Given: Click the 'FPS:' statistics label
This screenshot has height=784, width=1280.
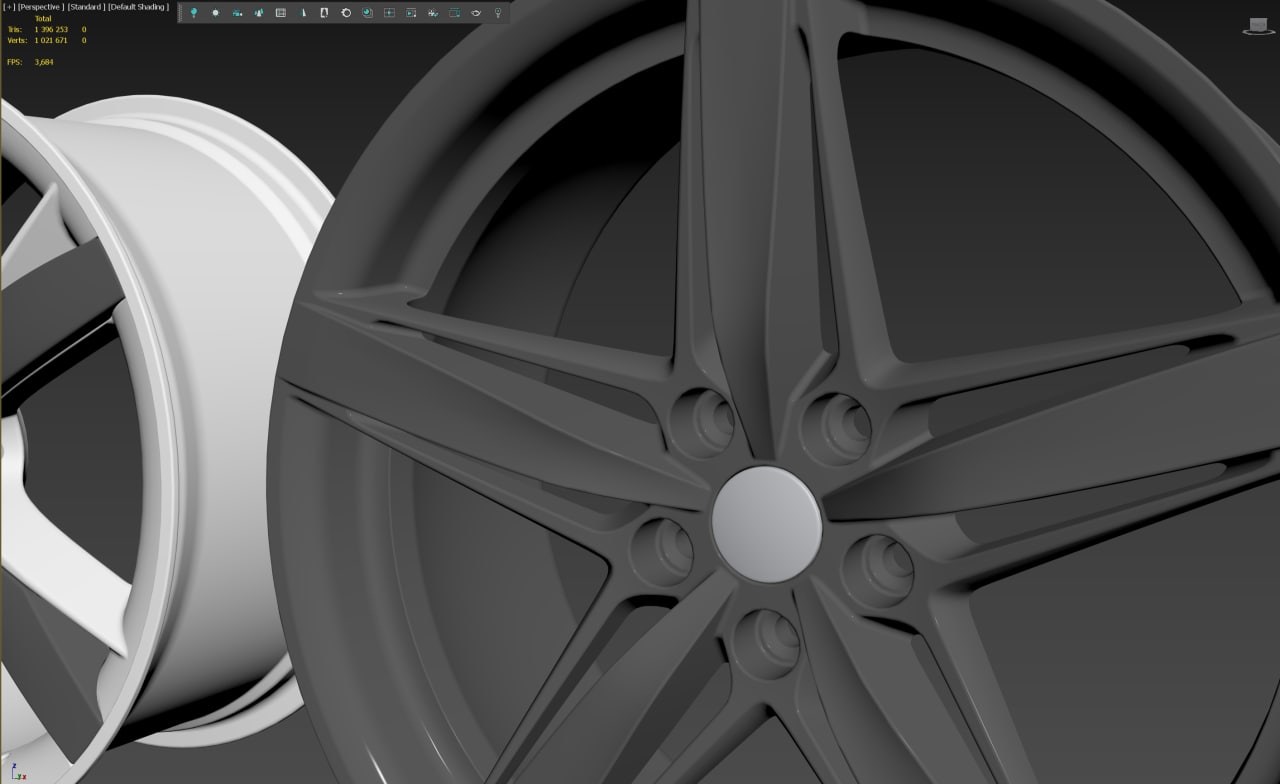Looking at the screenshot, I should click(x=14, y=62).
